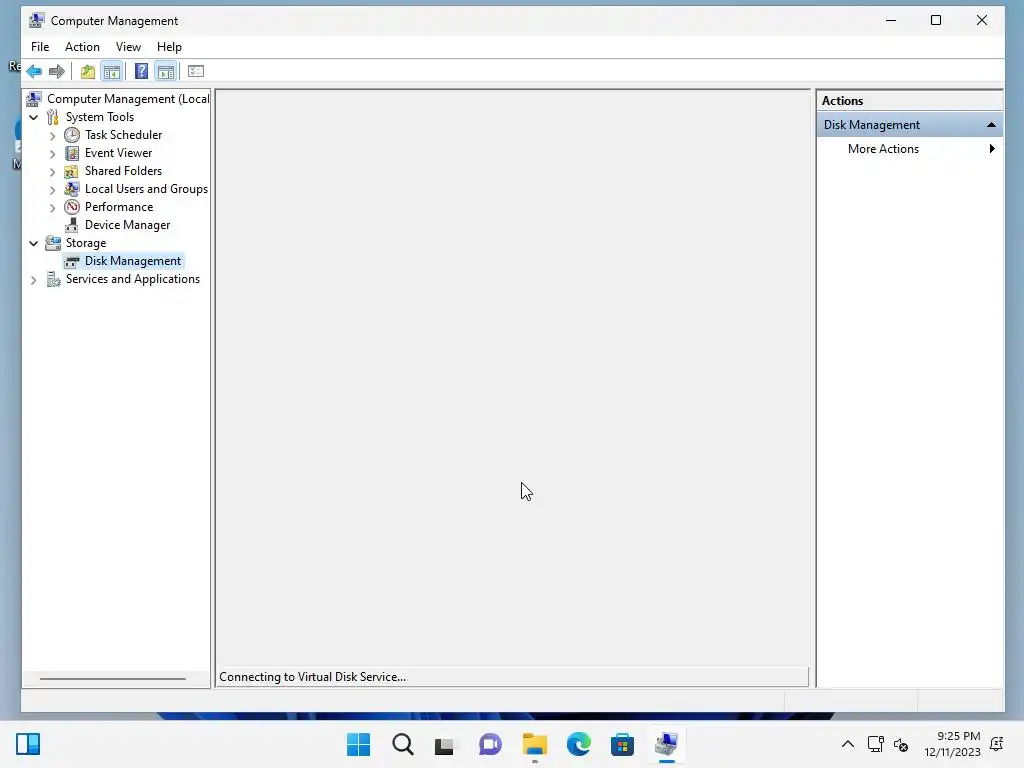This screenshot has height=768, width=1024.
Task: Click the System Tools icon
Action: tap(53, 117)
